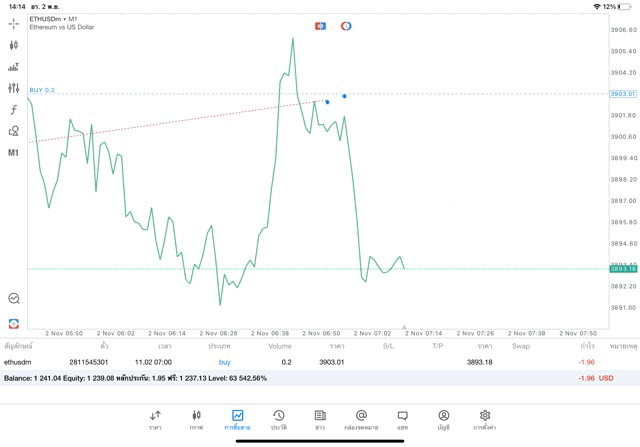
Task: Switch to the Chart (กราฟ) tab
Action: pos(196,419)
